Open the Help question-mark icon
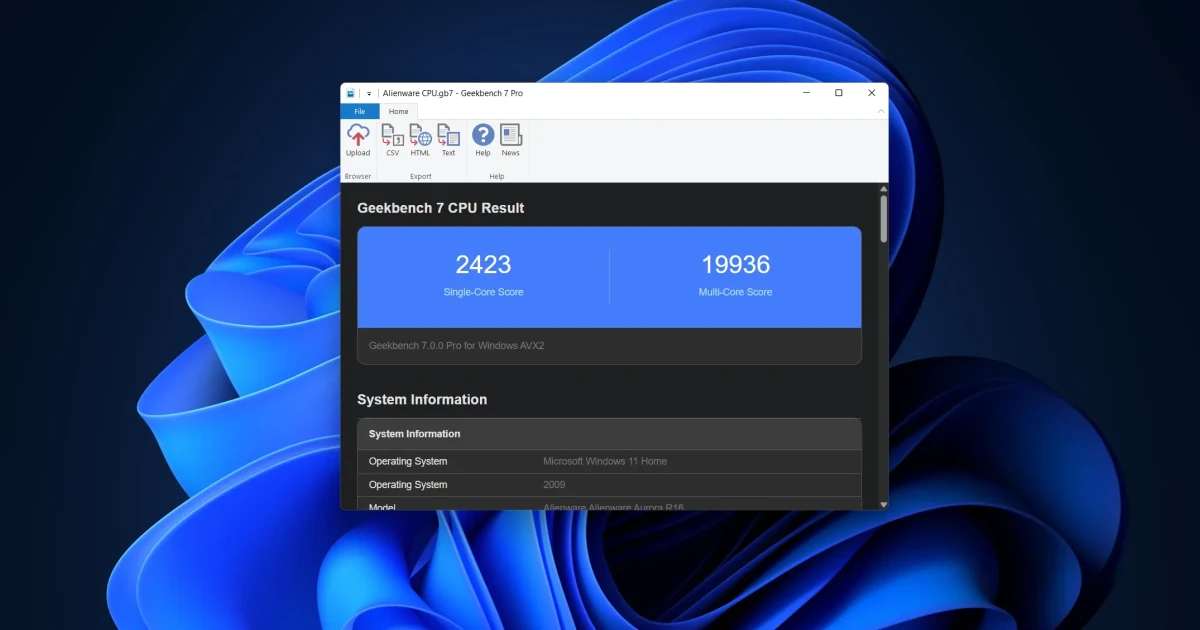Image resolution: width=1200 pixels, height=630 pixels. pos(483,135)
